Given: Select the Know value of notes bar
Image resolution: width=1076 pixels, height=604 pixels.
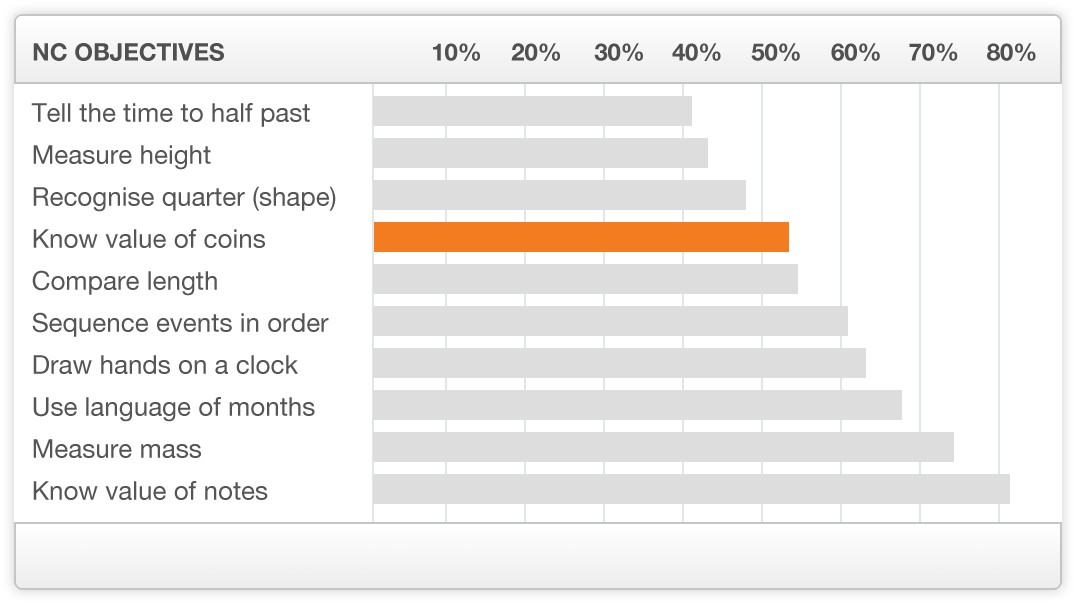Looking at the screenshot, I should click(x=692, y=488).
